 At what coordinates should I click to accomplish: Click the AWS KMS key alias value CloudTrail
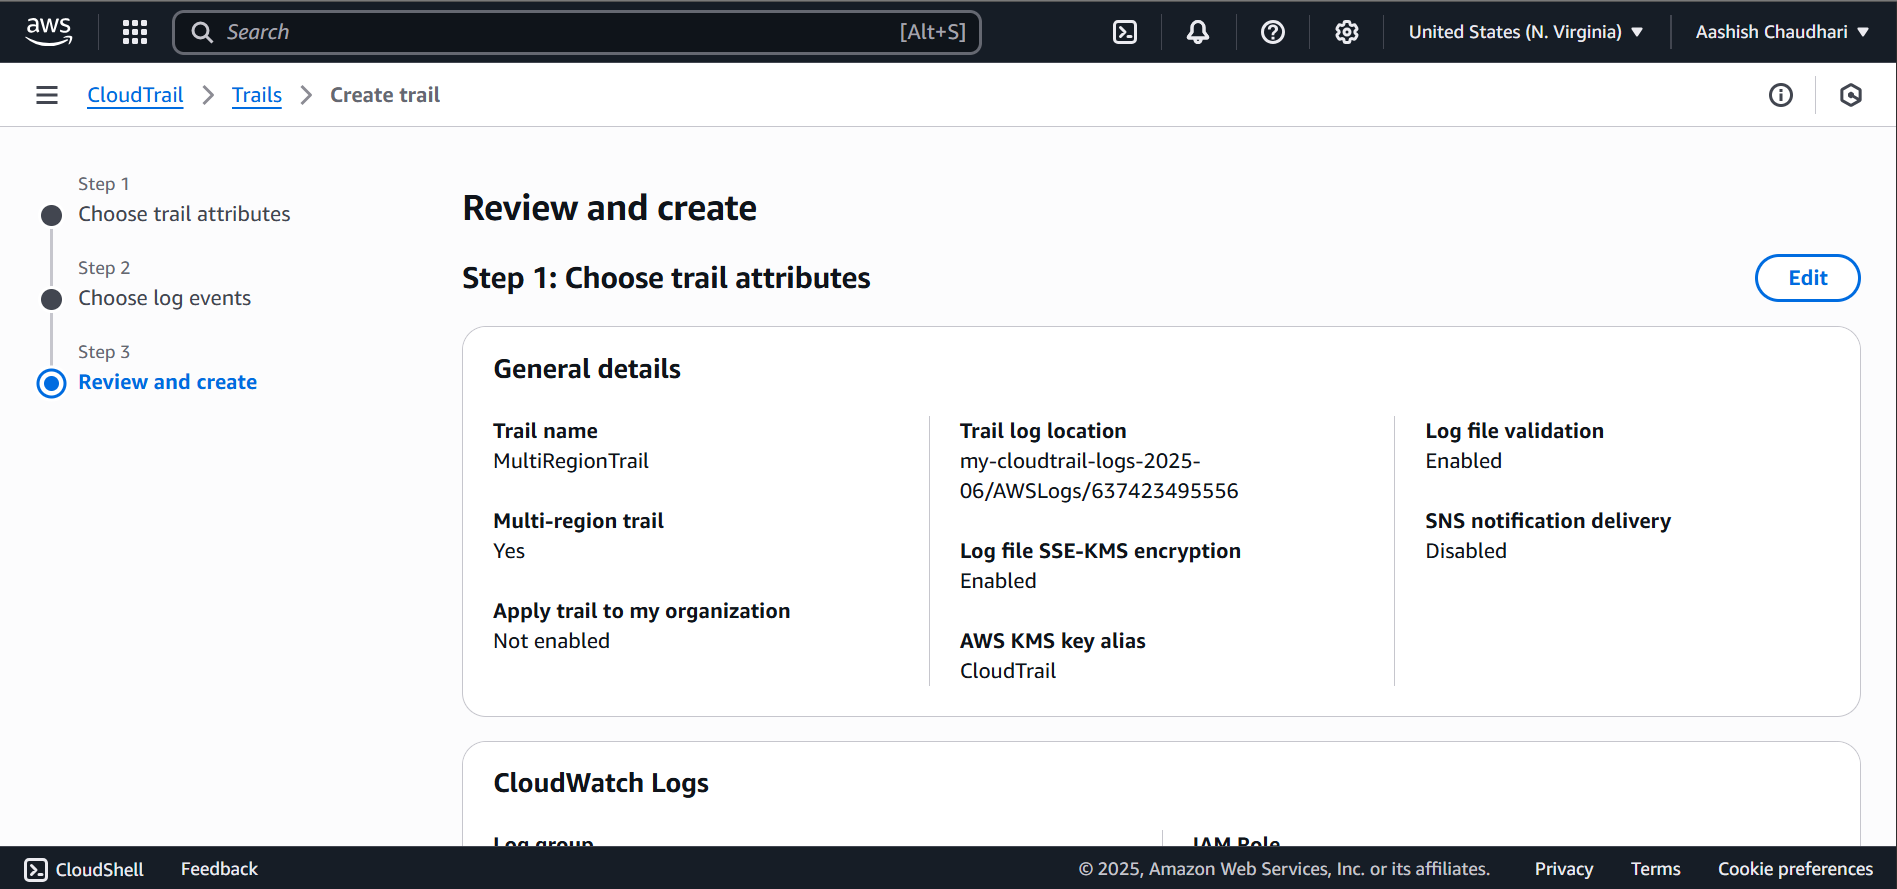tap(1008, 671)
